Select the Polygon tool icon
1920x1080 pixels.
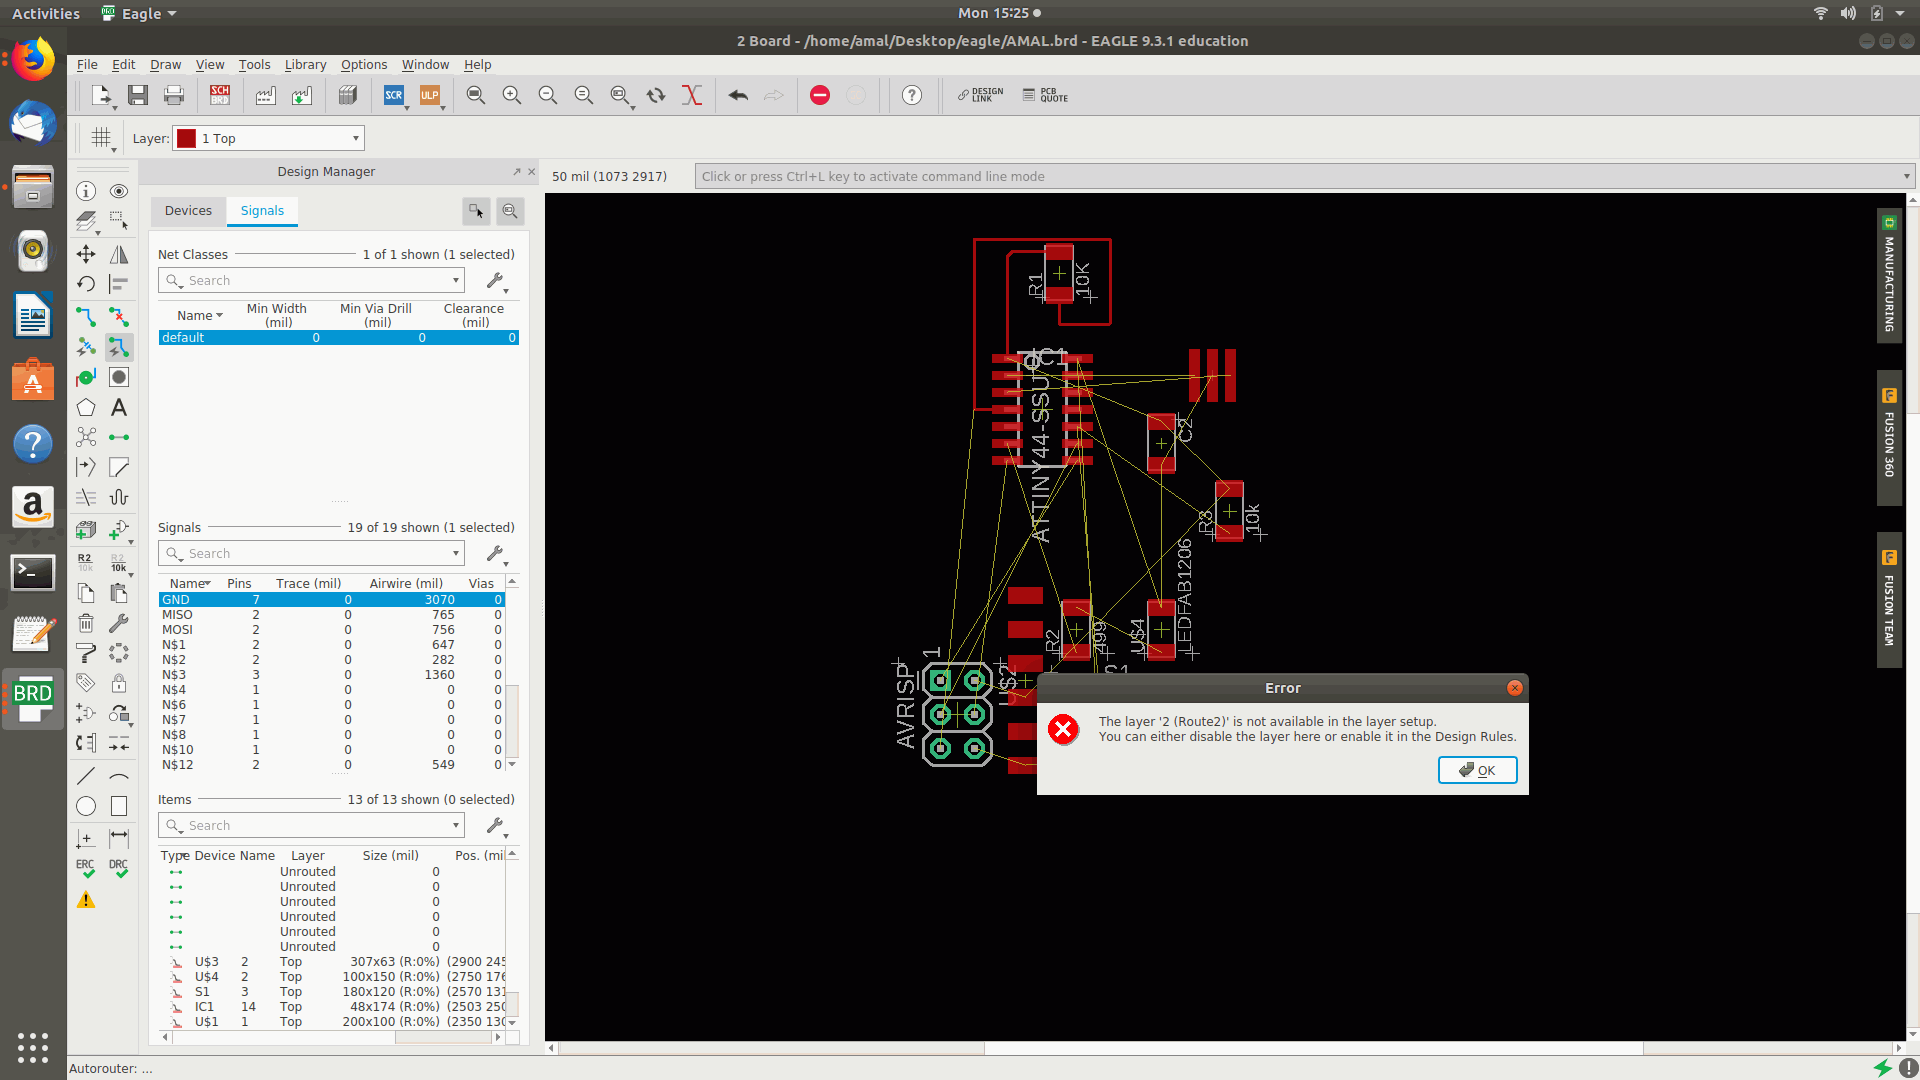pos(86,408)
